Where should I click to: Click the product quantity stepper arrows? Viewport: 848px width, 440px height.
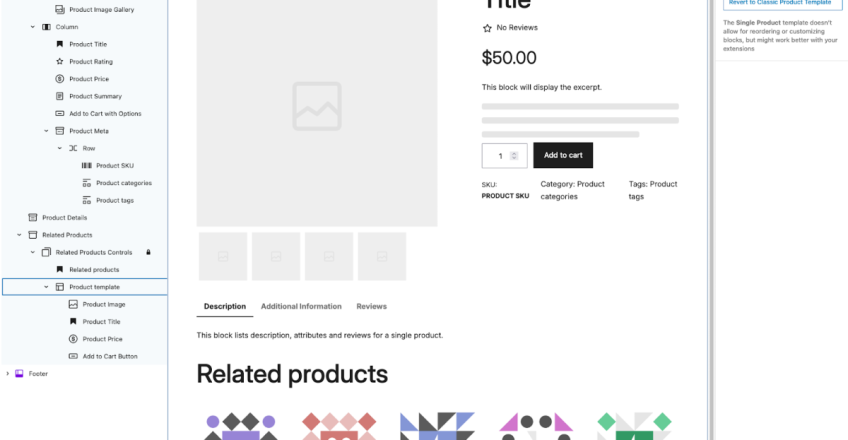(x=514, y=155)
